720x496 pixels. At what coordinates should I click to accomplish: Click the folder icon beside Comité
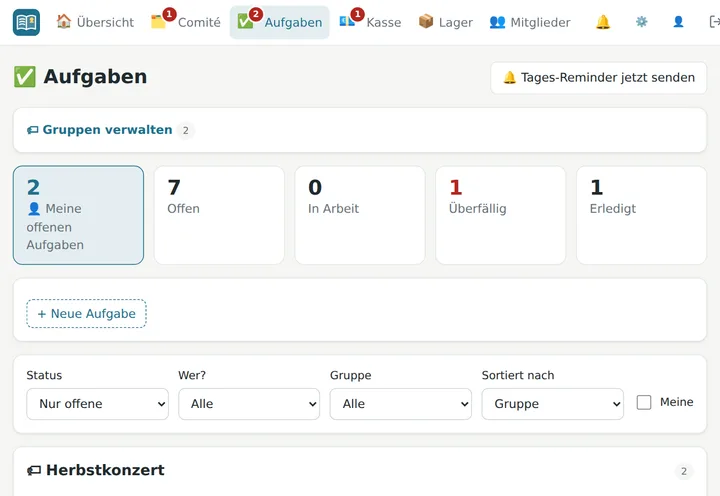click(158, 22)
